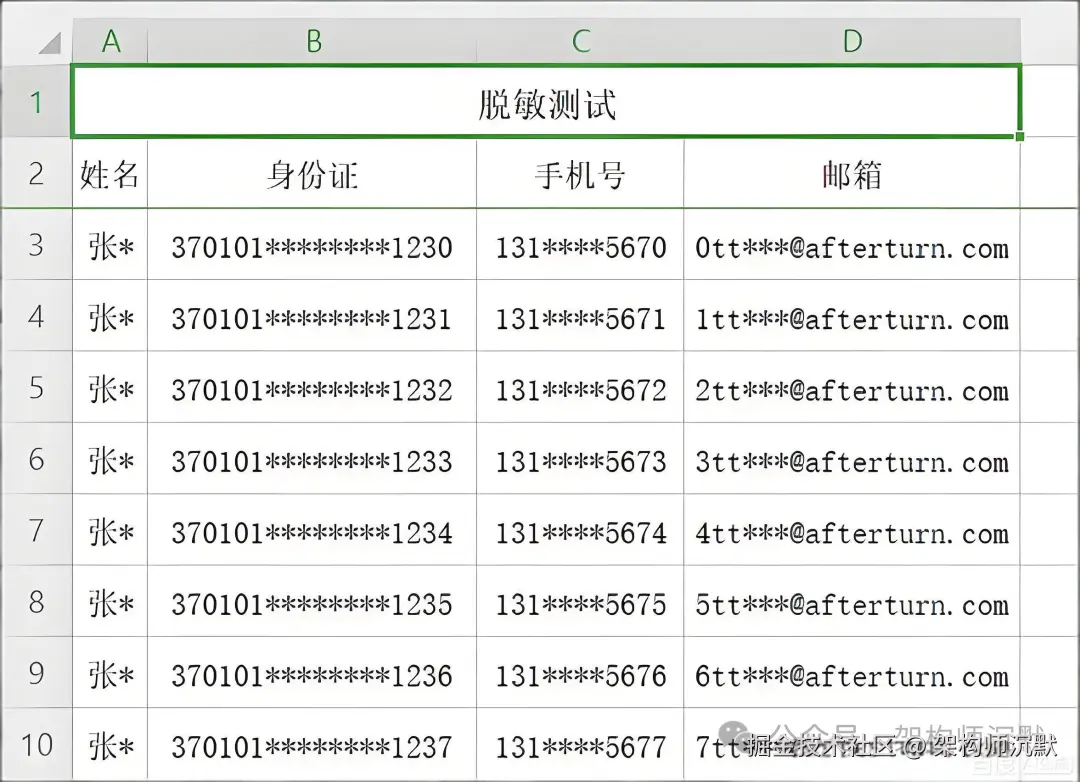Select row 1 header

(36, 102)
